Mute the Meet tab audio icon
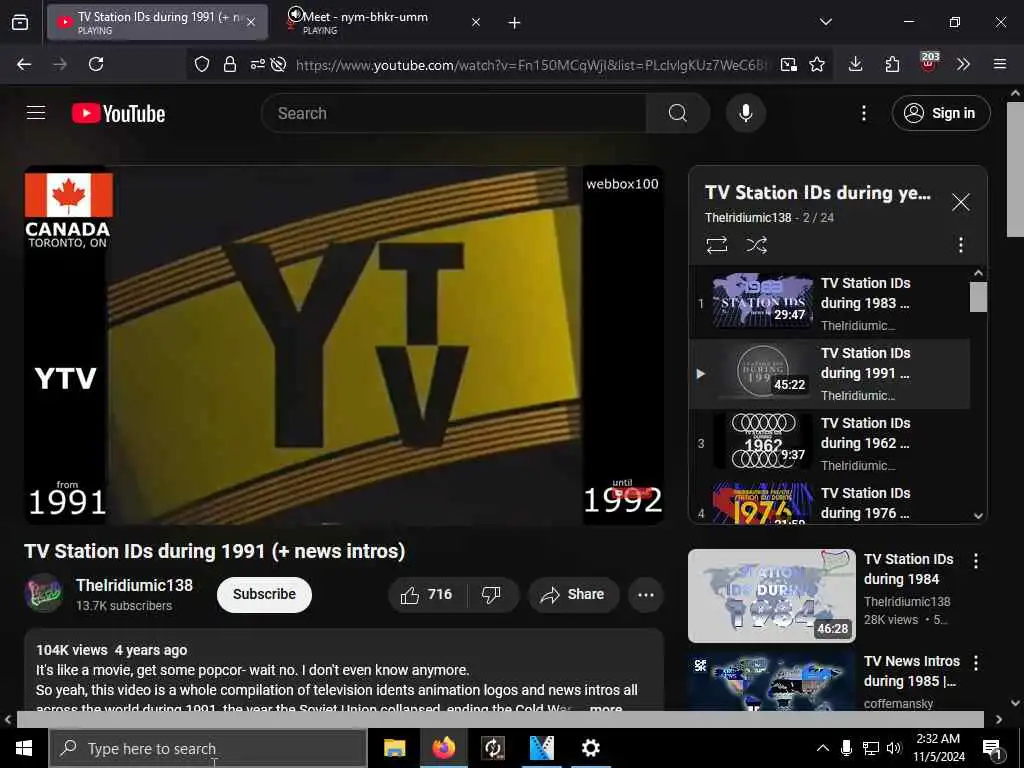 tap(295, 14)
